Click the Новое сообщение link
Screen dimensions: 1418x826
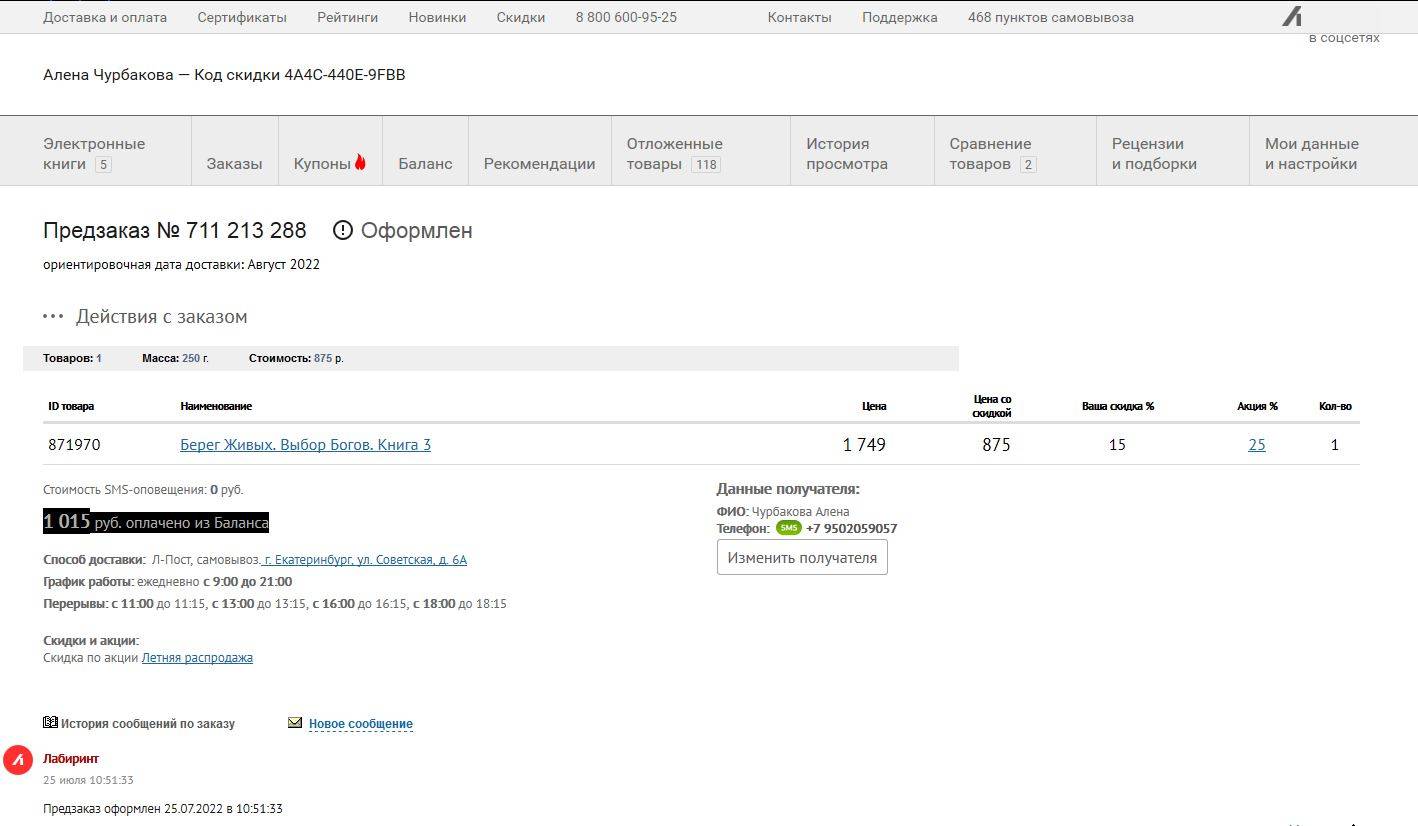[x=361, y=724]
